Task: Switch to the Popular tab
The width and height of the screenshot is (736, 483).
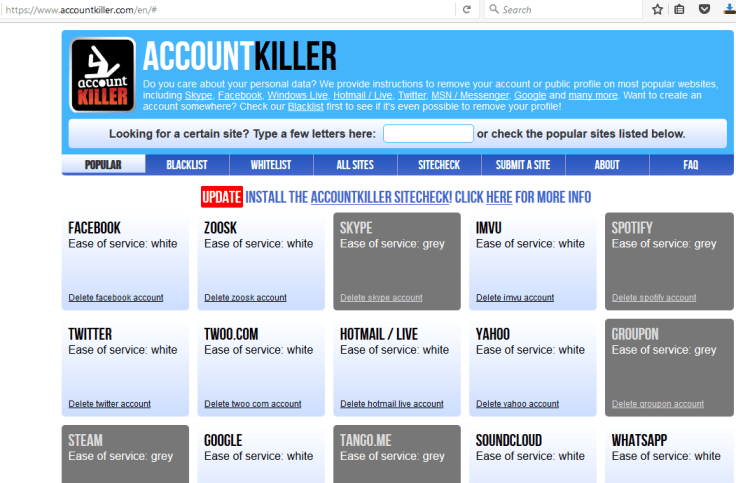Action: click(x=103, y=165)
